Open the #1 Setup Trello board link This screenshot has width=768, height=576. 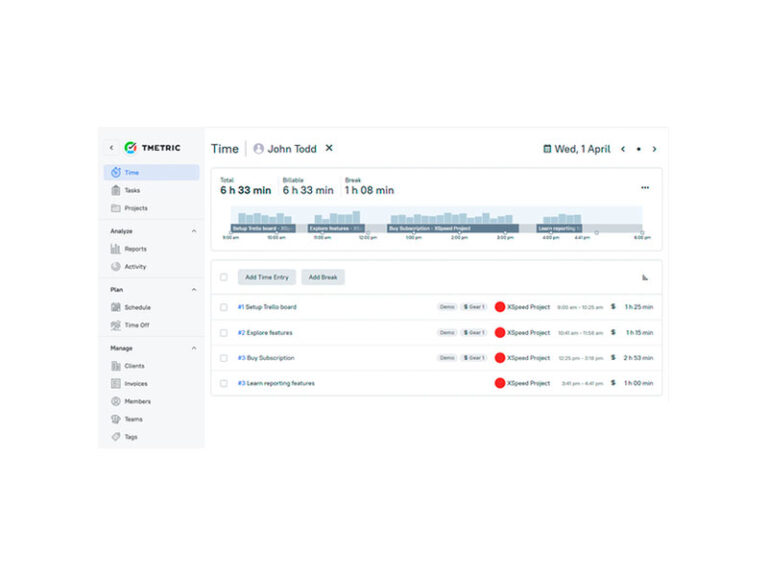click(267, 307)
